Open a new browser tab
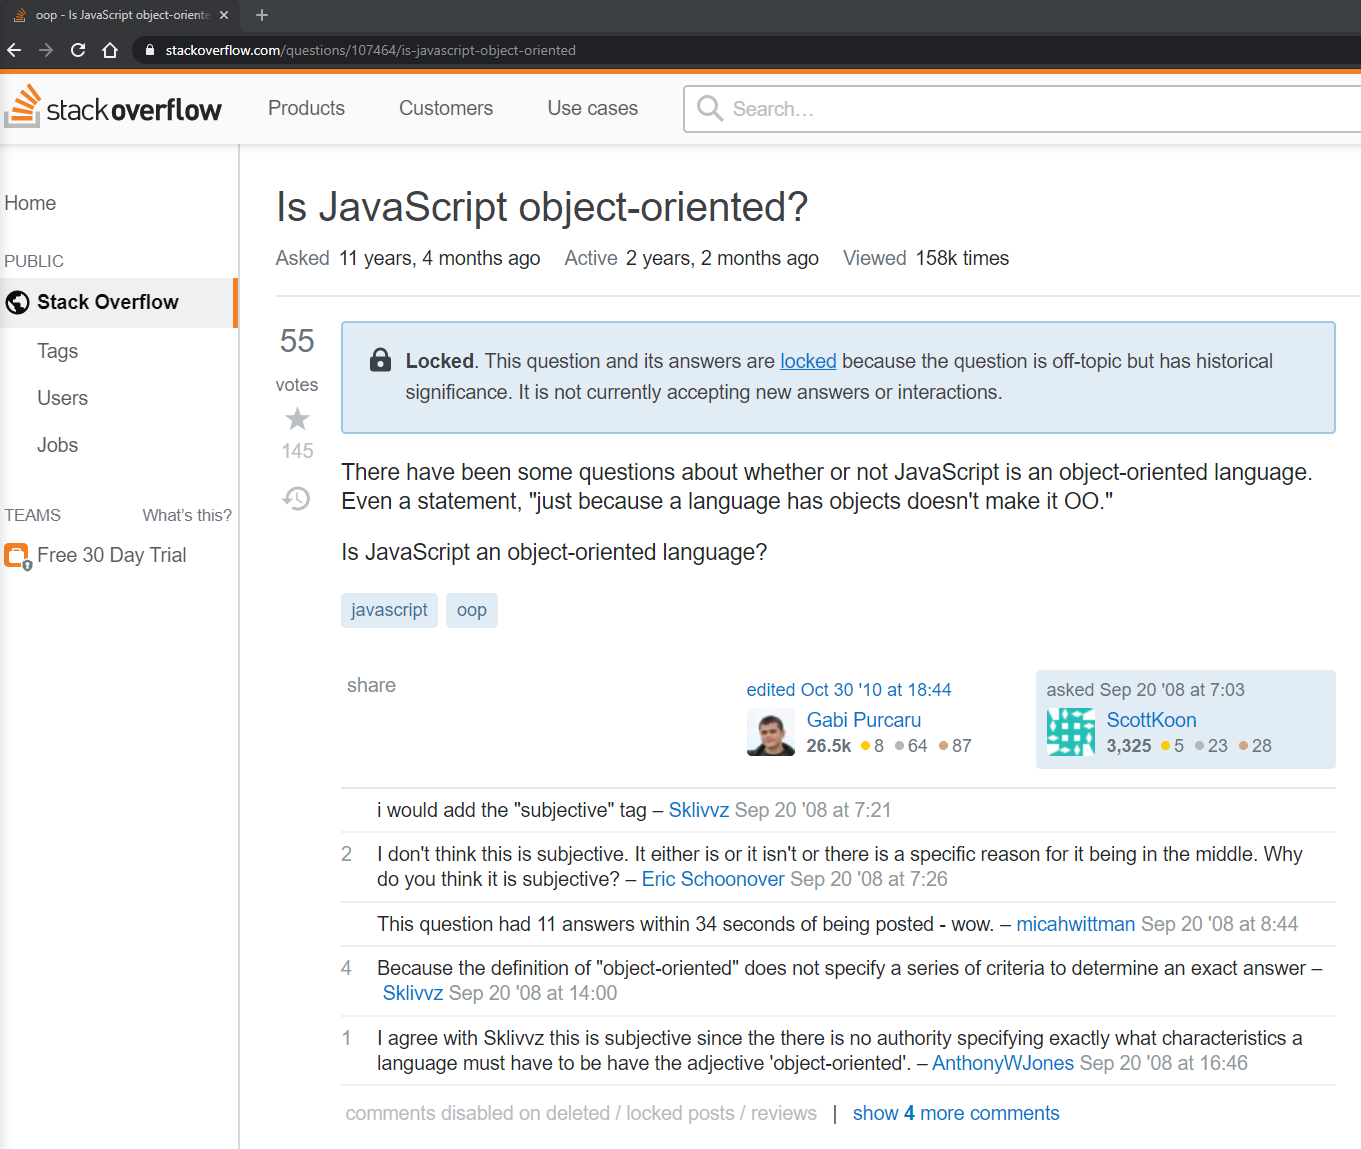This screenshot has height=1149, width=1361. coord(262,15)
